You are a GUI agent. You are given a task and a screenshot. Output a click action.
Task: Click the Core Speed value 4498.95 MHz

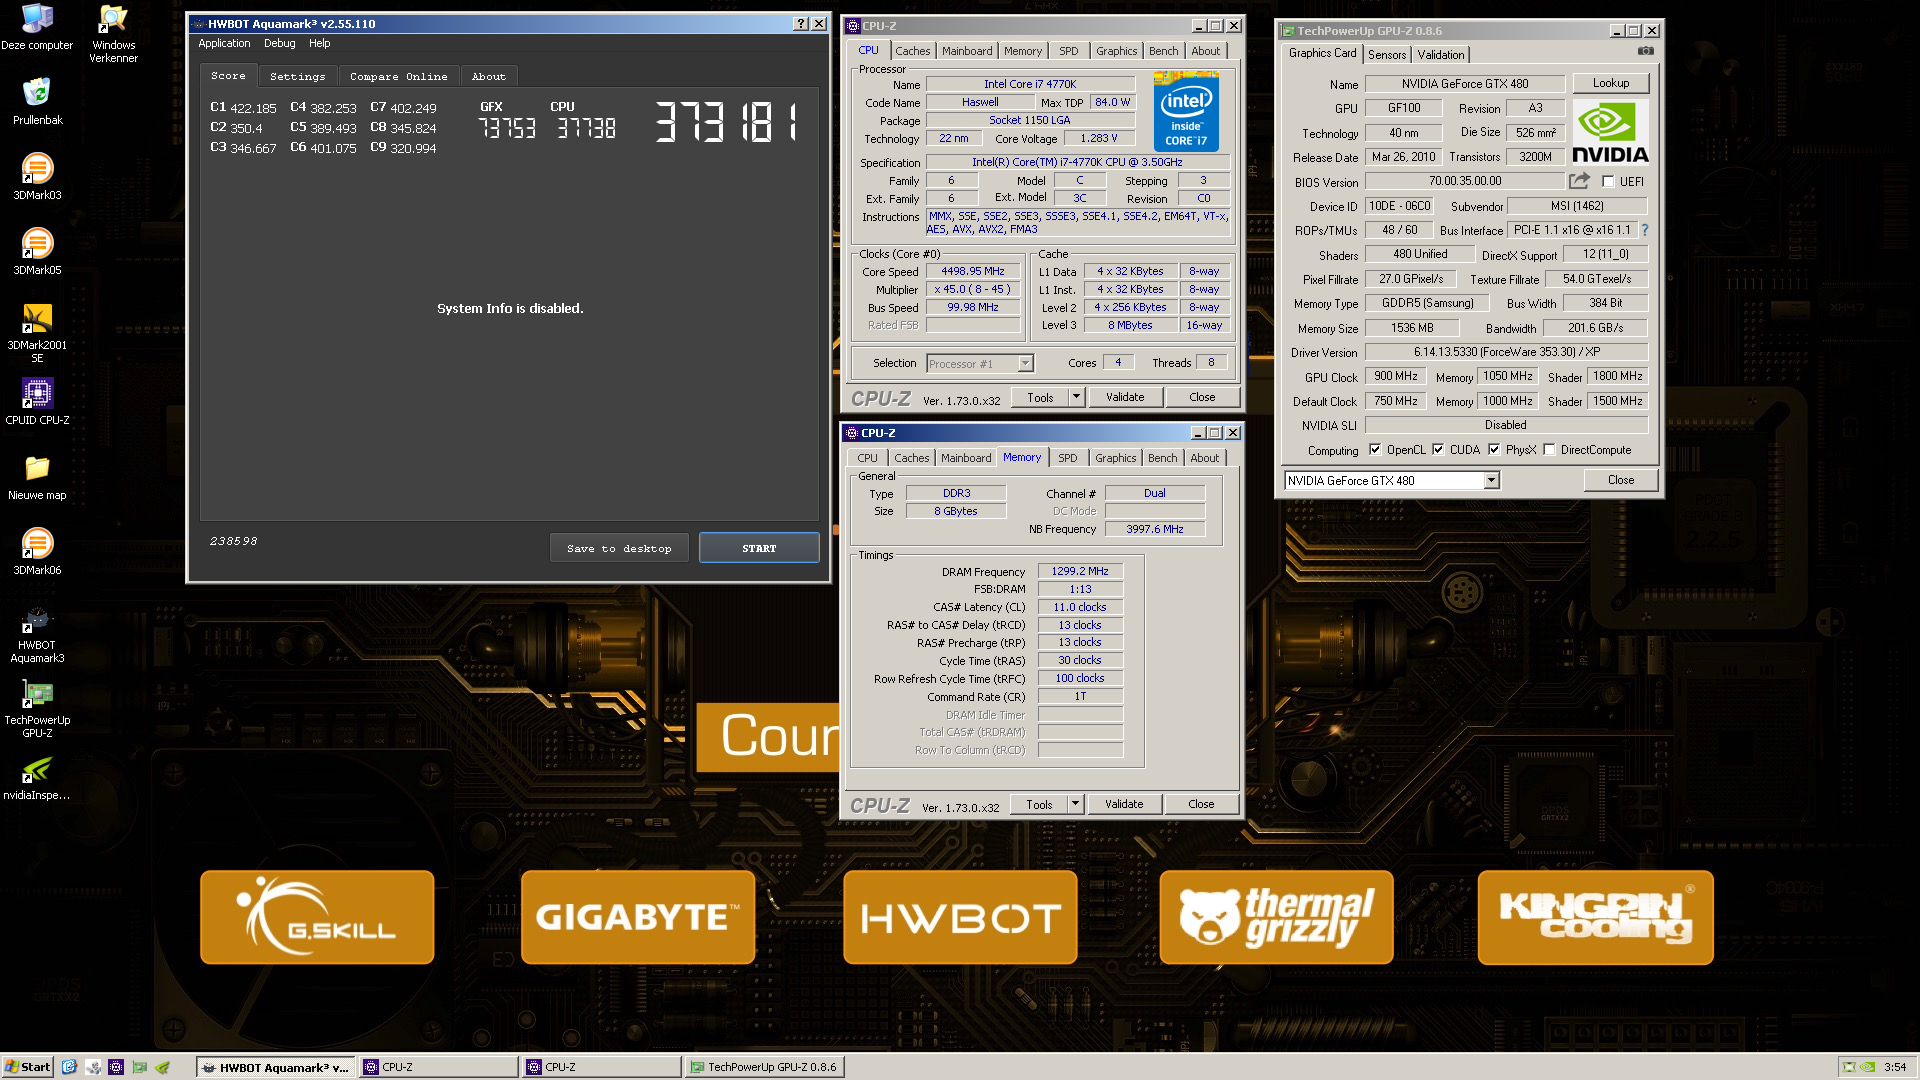coord(973,271)
